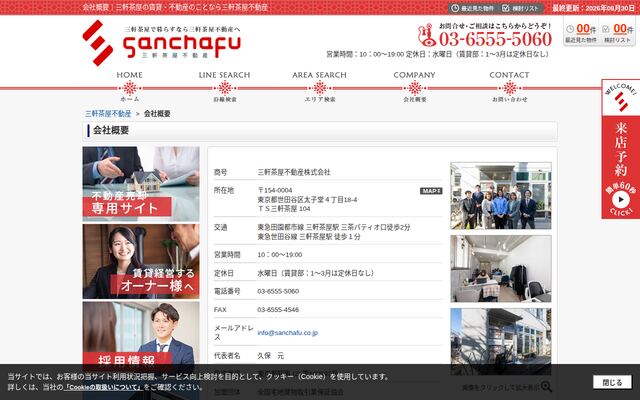Select the FAX number 03-6555-4546
The width and height of the screenshot is (640, 400).
point(278,310)
